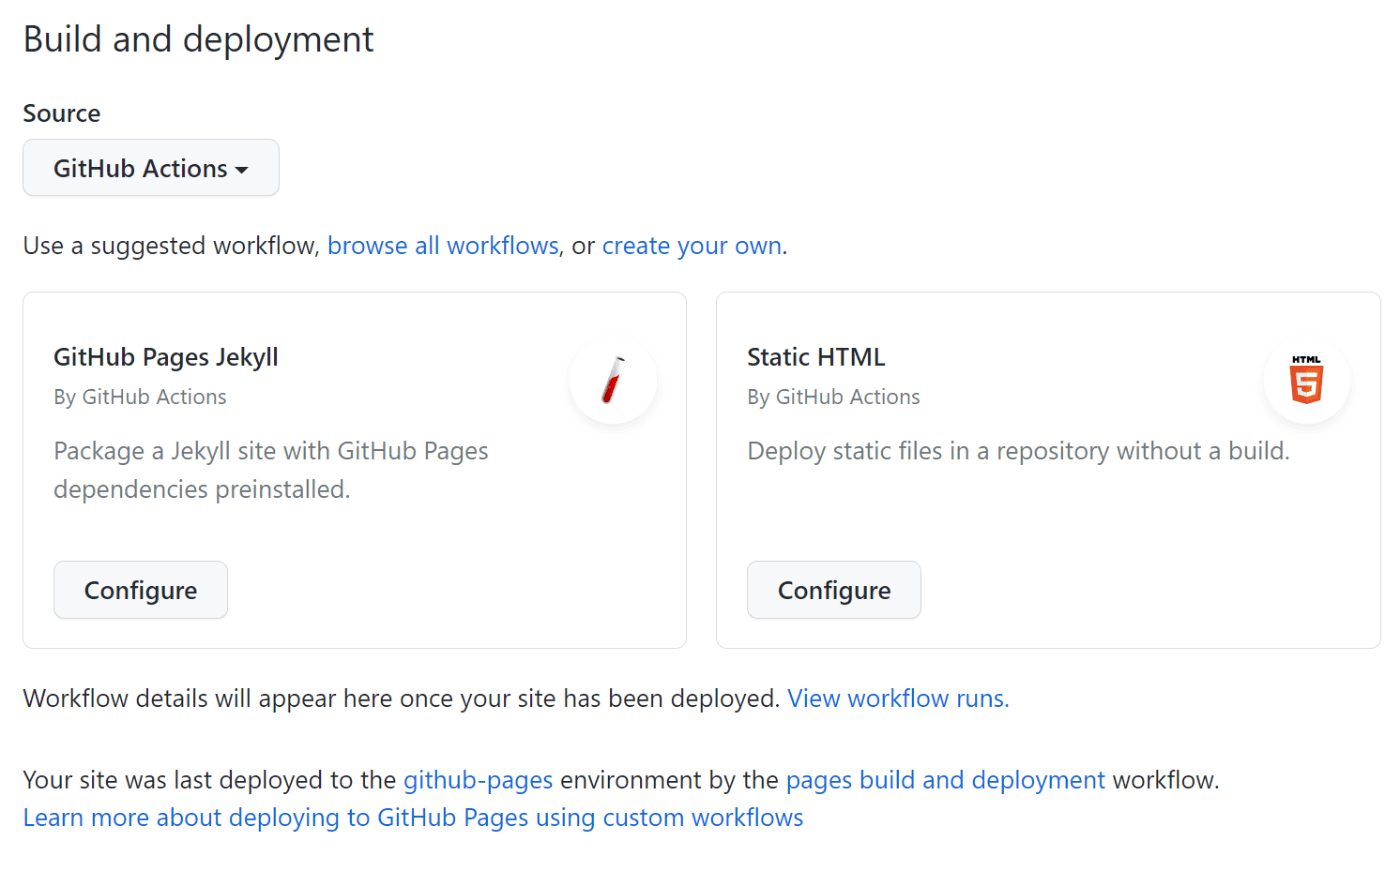Open the GitHub Actions source dropdown
This screenshot has height=871, width=1400.
pos(151,168)
